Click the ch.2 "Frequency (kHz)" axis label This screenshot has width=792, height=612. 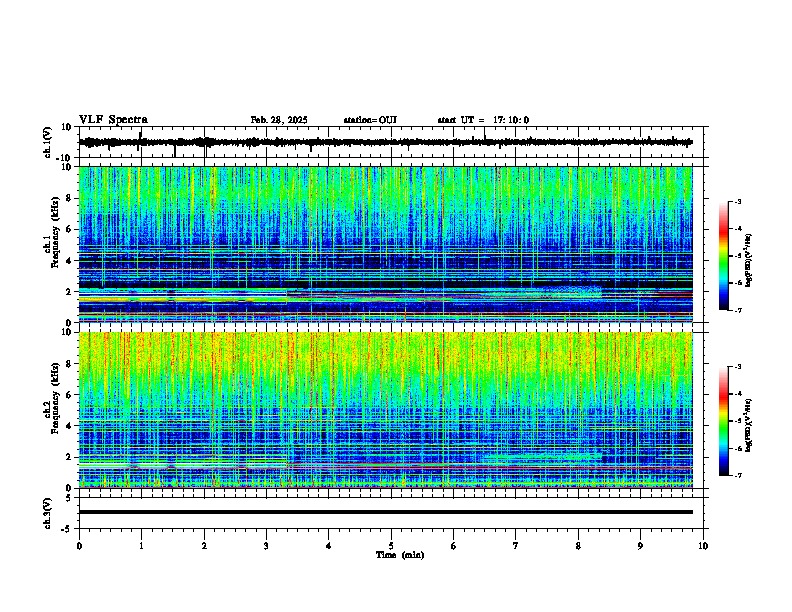point(56,397)
